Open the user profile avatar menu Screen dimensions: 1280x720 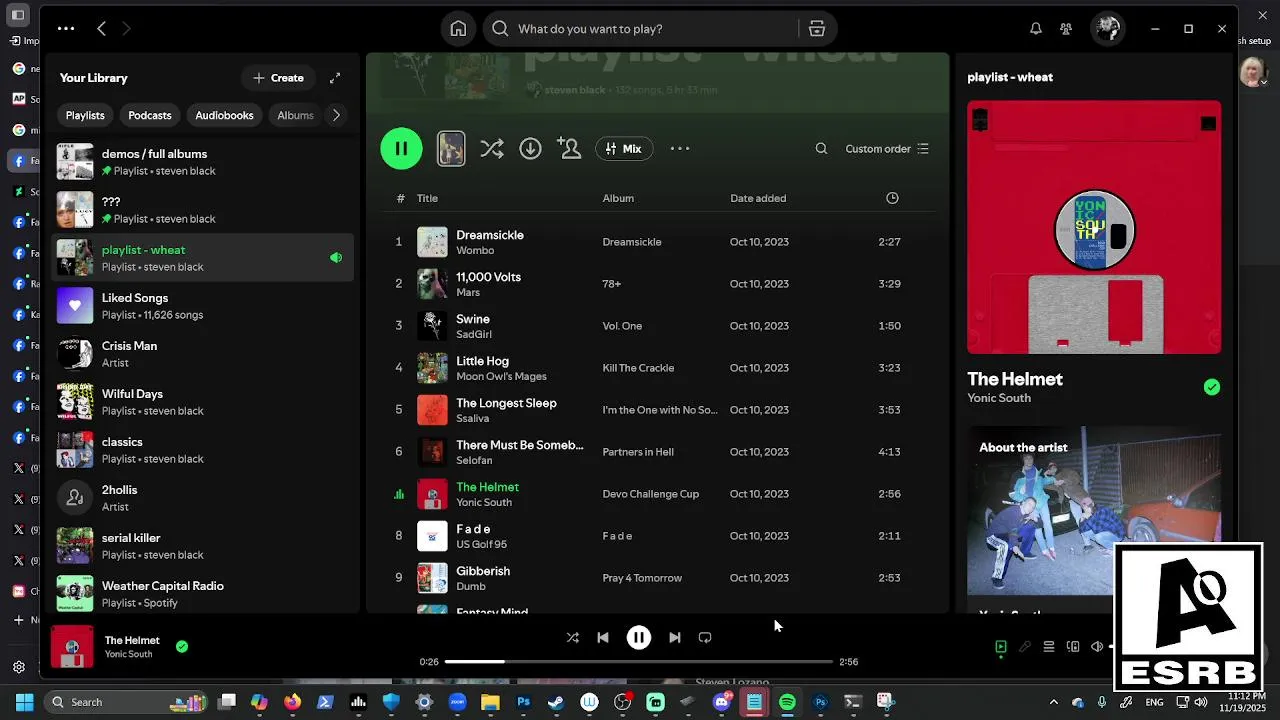coord(1107,29)
